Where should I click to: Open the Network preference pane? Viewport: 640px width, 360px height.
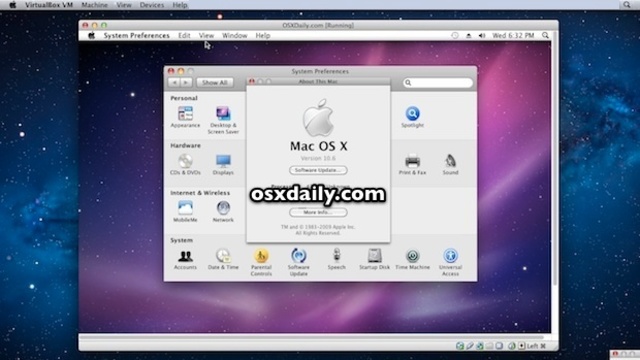point(223,208)
